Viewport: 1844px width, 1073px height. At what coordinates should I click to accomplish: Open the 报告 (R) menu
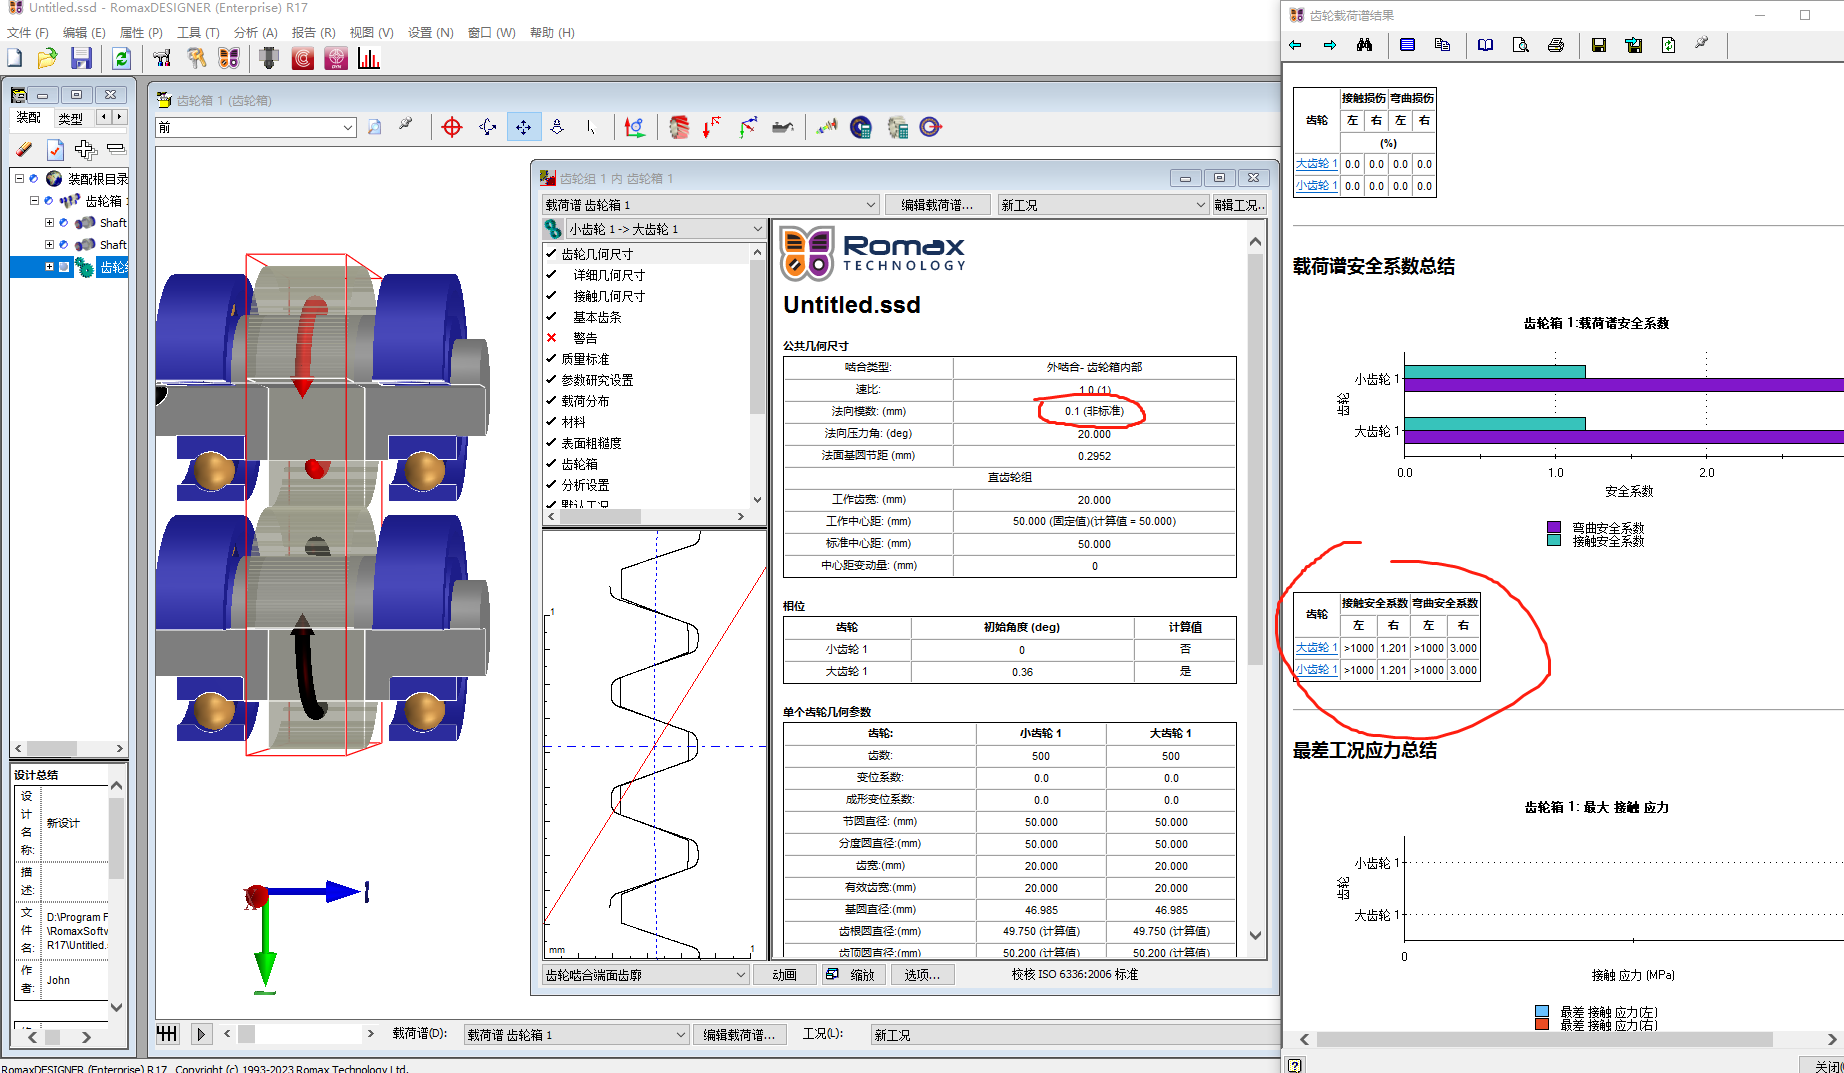313,33
